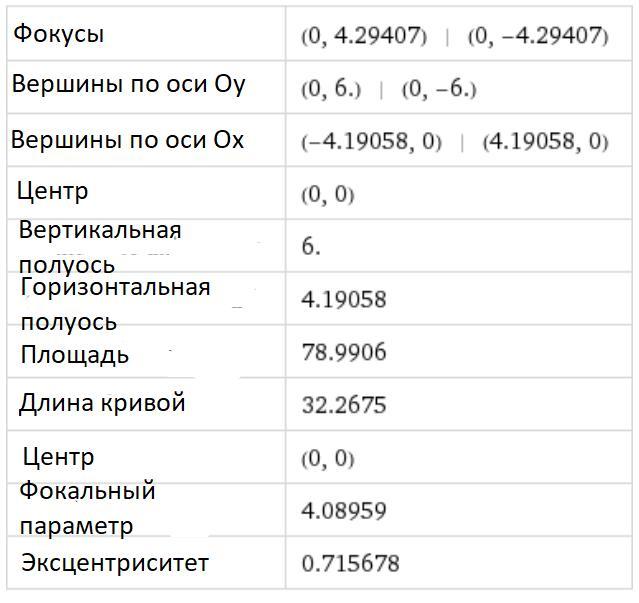Click the Вершины по оси Oy label
Image resolution: width=639 pixels, height=603 pixels.
tap(128, 84)
